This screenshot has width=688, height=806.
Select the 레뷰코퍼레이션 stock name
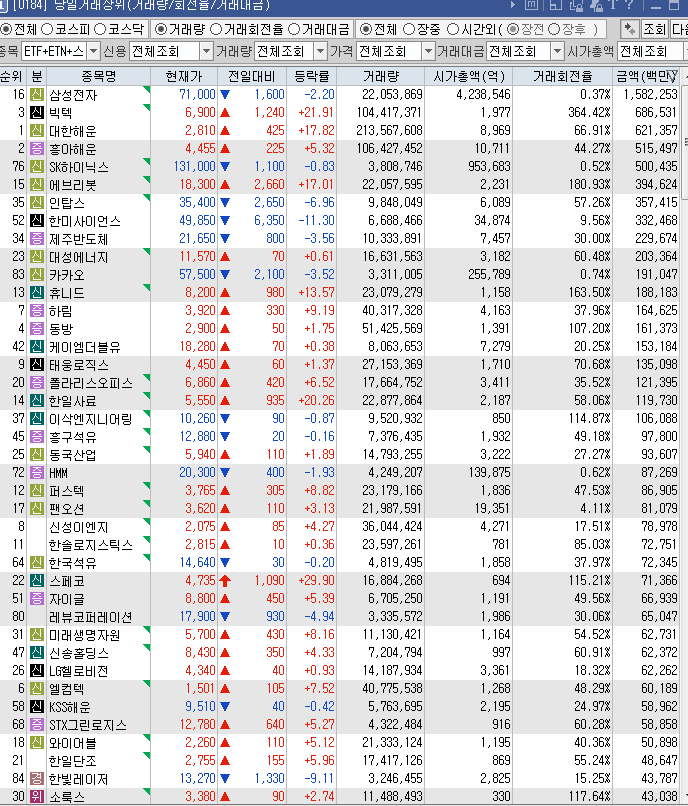90,617
